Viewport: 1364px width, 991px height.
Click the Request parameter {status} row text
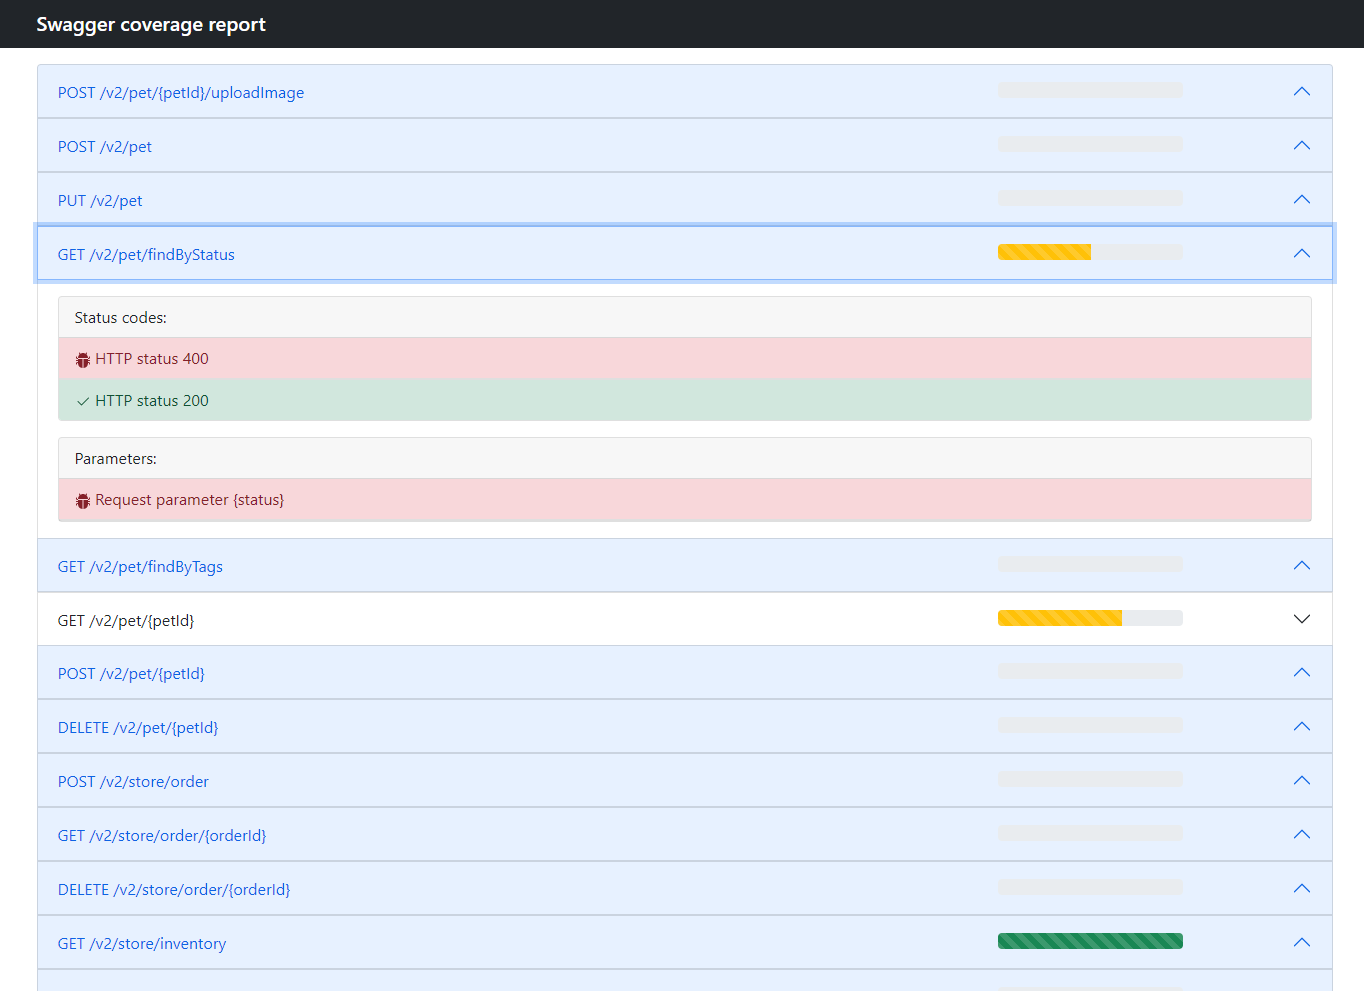coord(190,500)
